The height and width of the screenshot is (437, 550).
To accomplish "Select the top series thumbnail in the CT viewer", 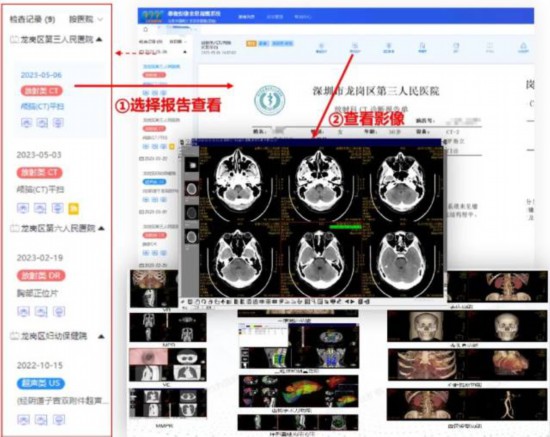I will pos(191,165).
